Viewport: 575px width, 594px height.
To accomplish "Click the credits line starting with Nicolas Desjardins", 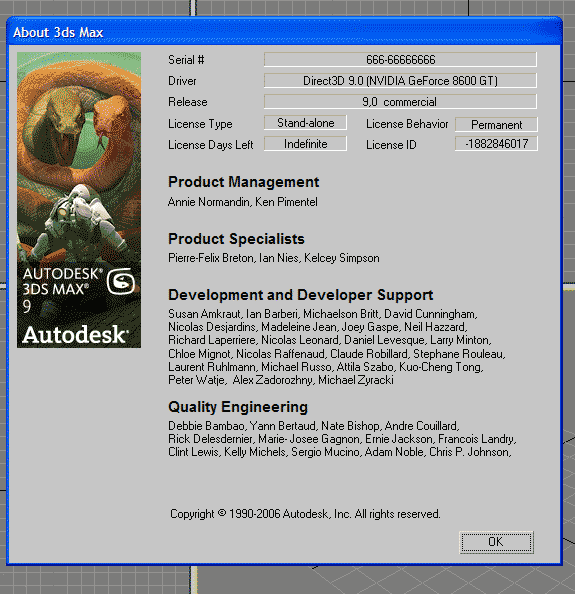I will [318, 327].
